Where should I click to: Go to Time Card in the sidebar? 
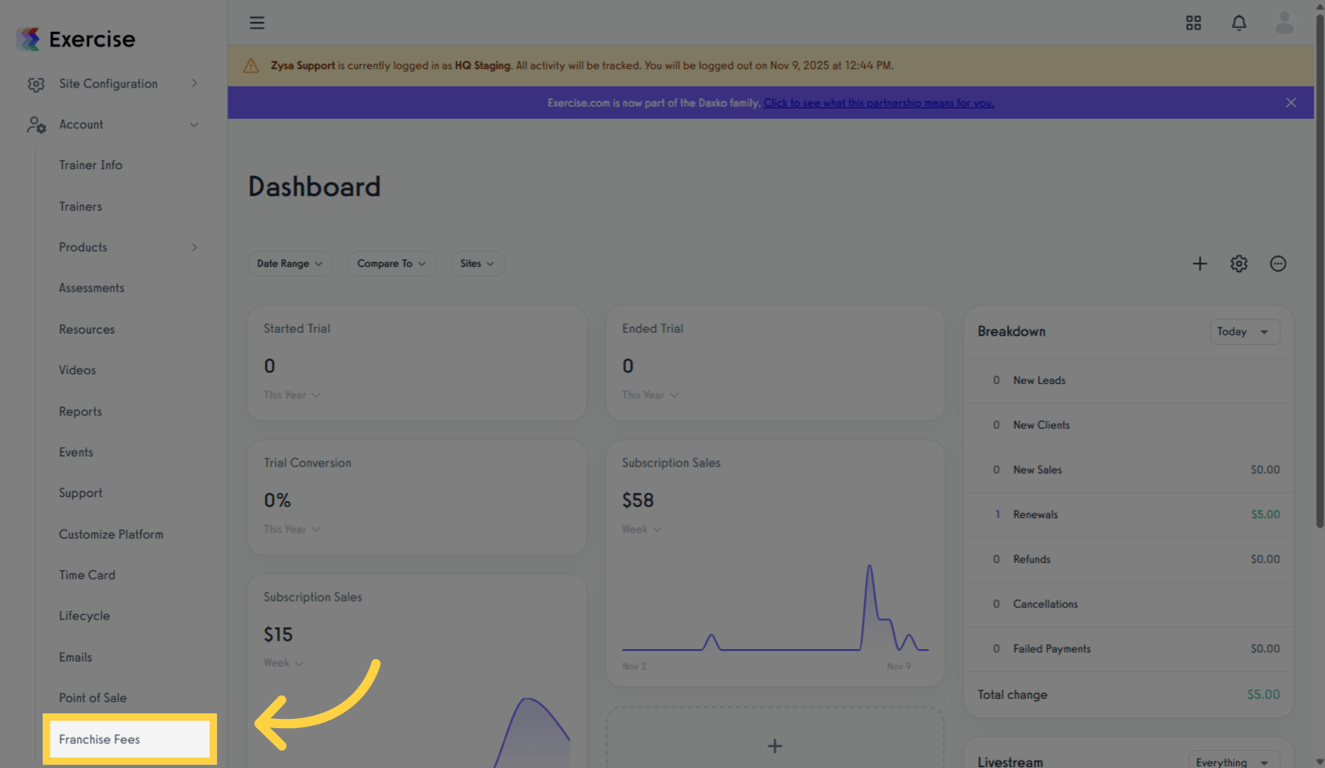point(87,575)
